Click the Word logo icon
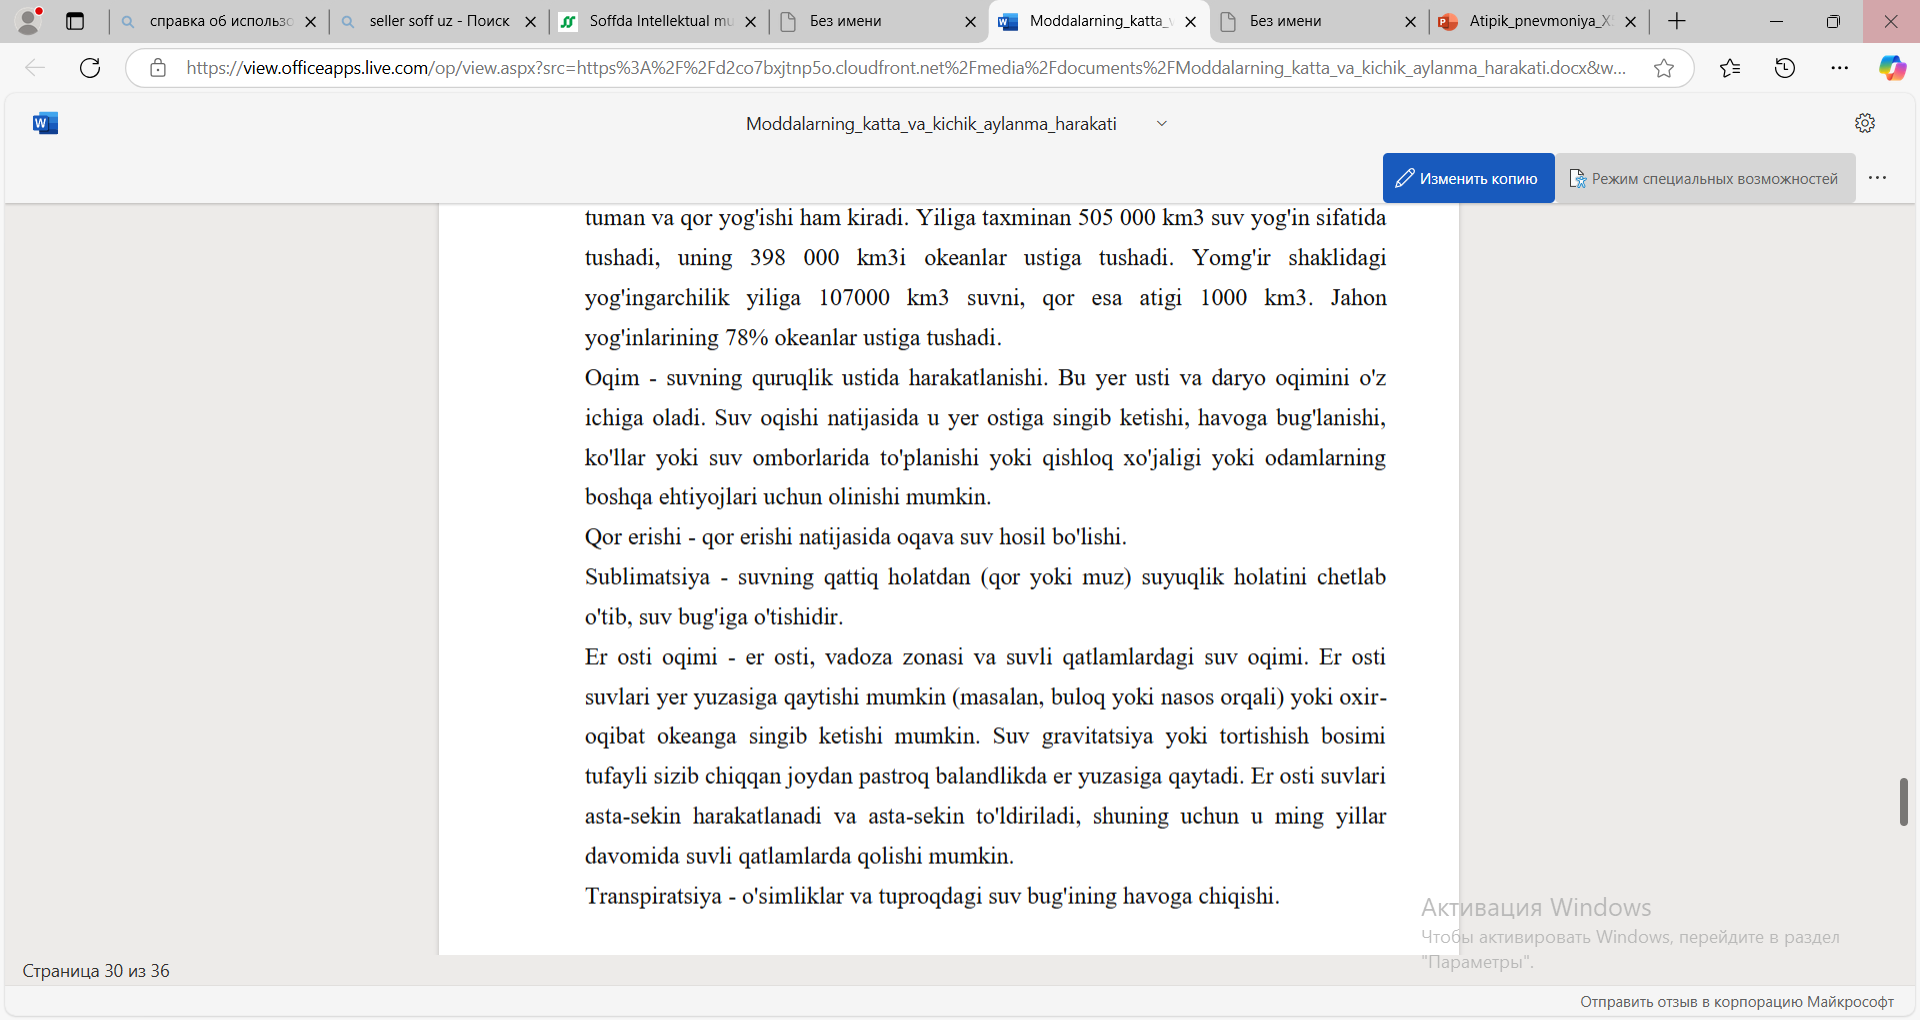 tap(45, 123)
